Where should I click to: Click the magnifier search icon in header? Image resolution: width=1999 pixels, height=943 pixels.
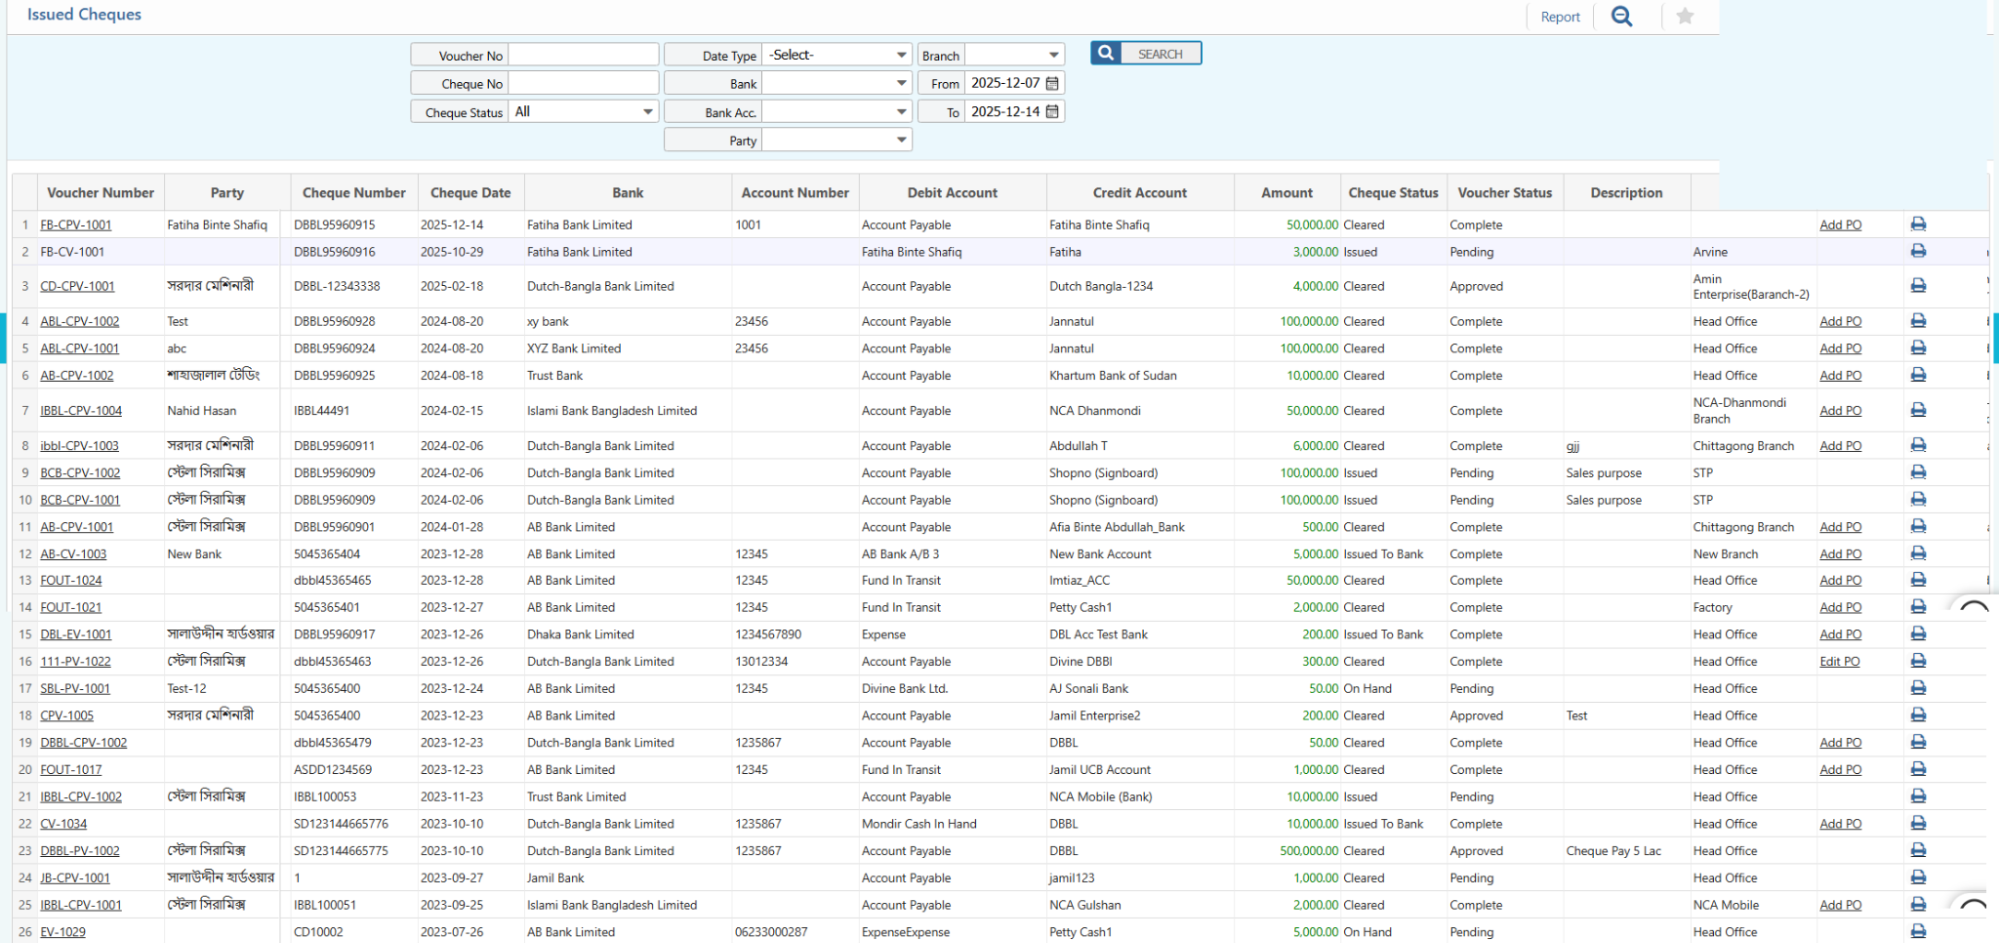tap(1621, 17)
